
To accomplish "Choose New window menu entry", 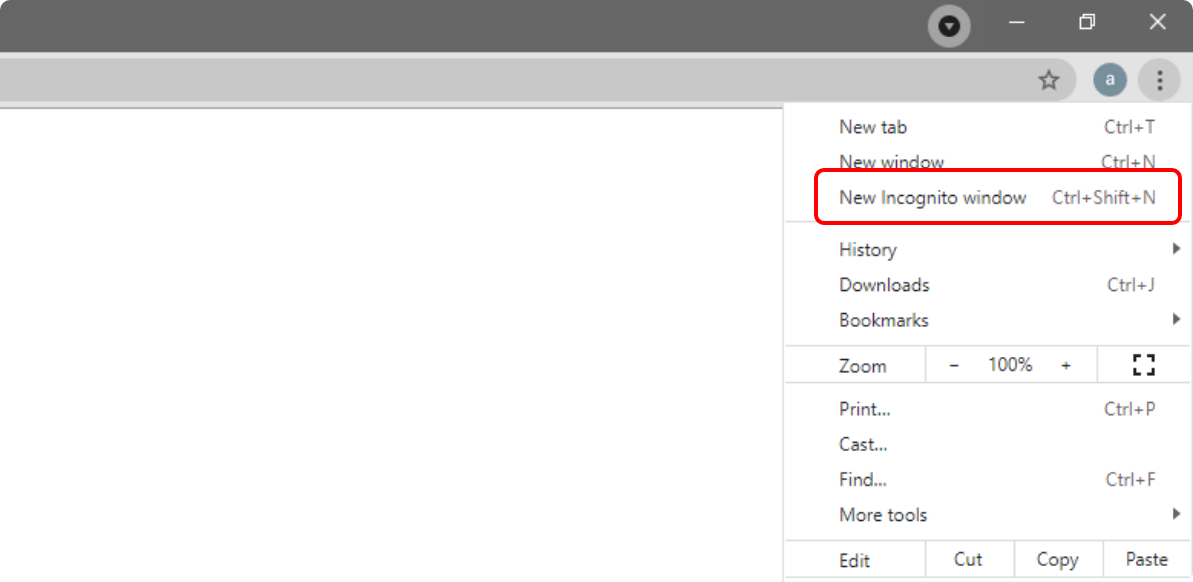I will point(891,162).
